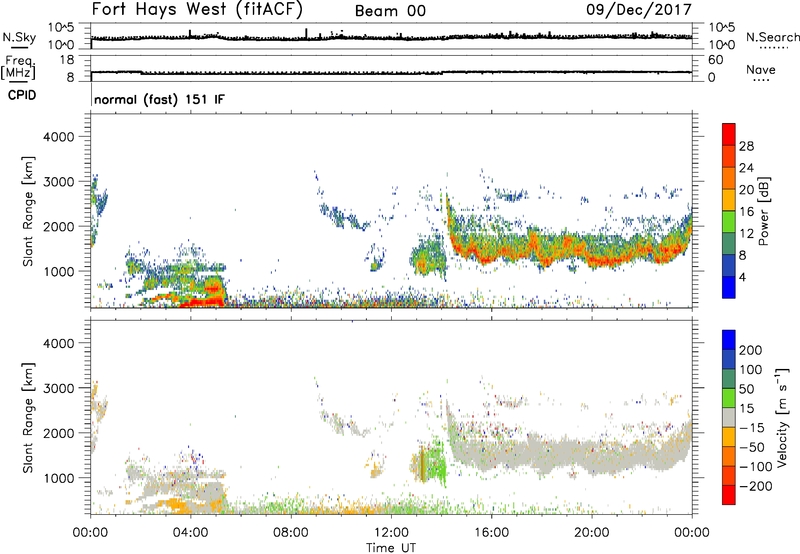Screen dimensions: 800x554
Task: Click the "Time UT" axis label
Action: [x=391, y=547]
